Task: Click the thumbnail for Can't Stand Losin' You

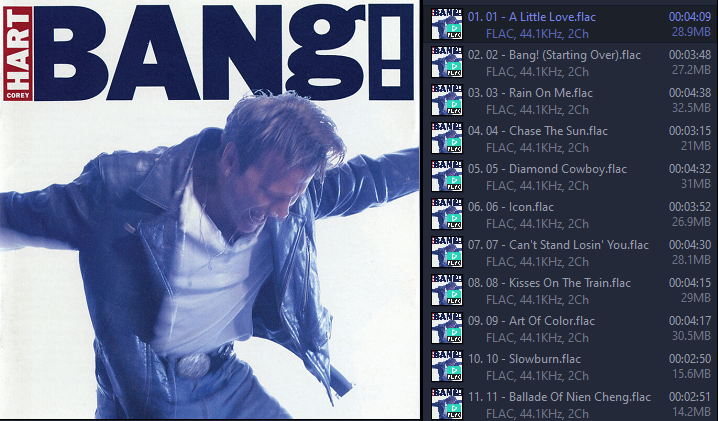Action: 447,252
